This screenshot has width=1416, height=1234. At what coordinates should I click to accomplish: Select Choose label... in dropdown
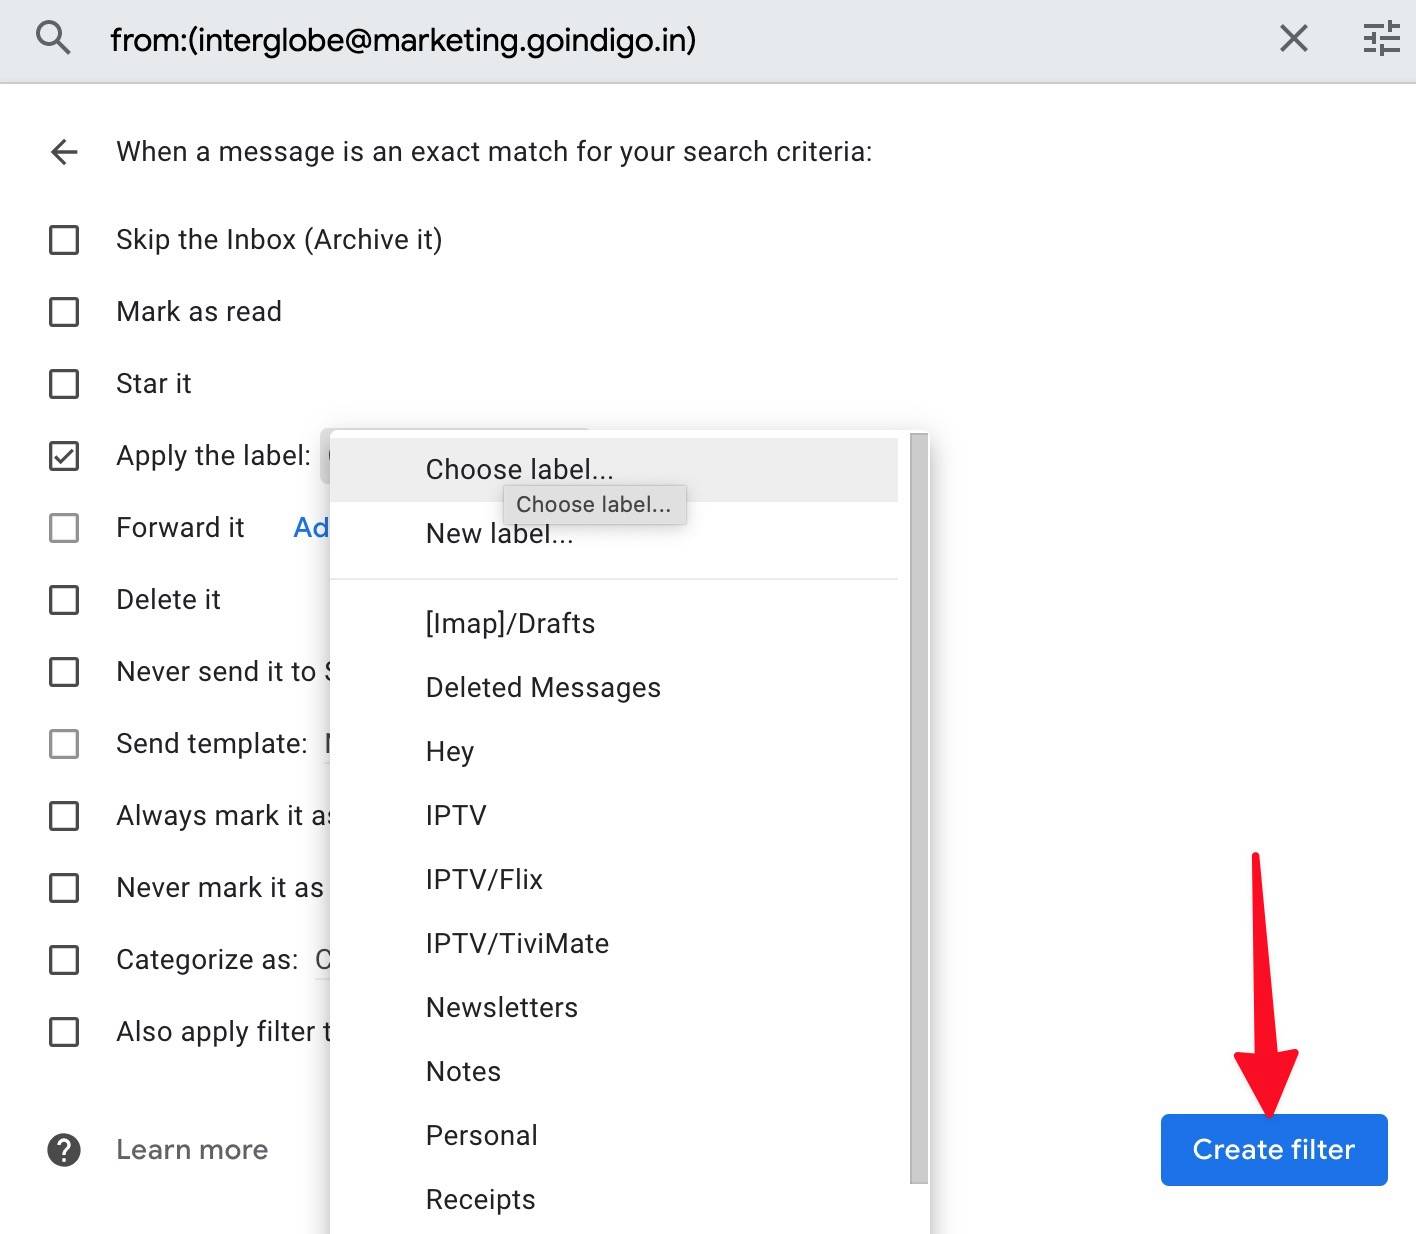point(519,469)
